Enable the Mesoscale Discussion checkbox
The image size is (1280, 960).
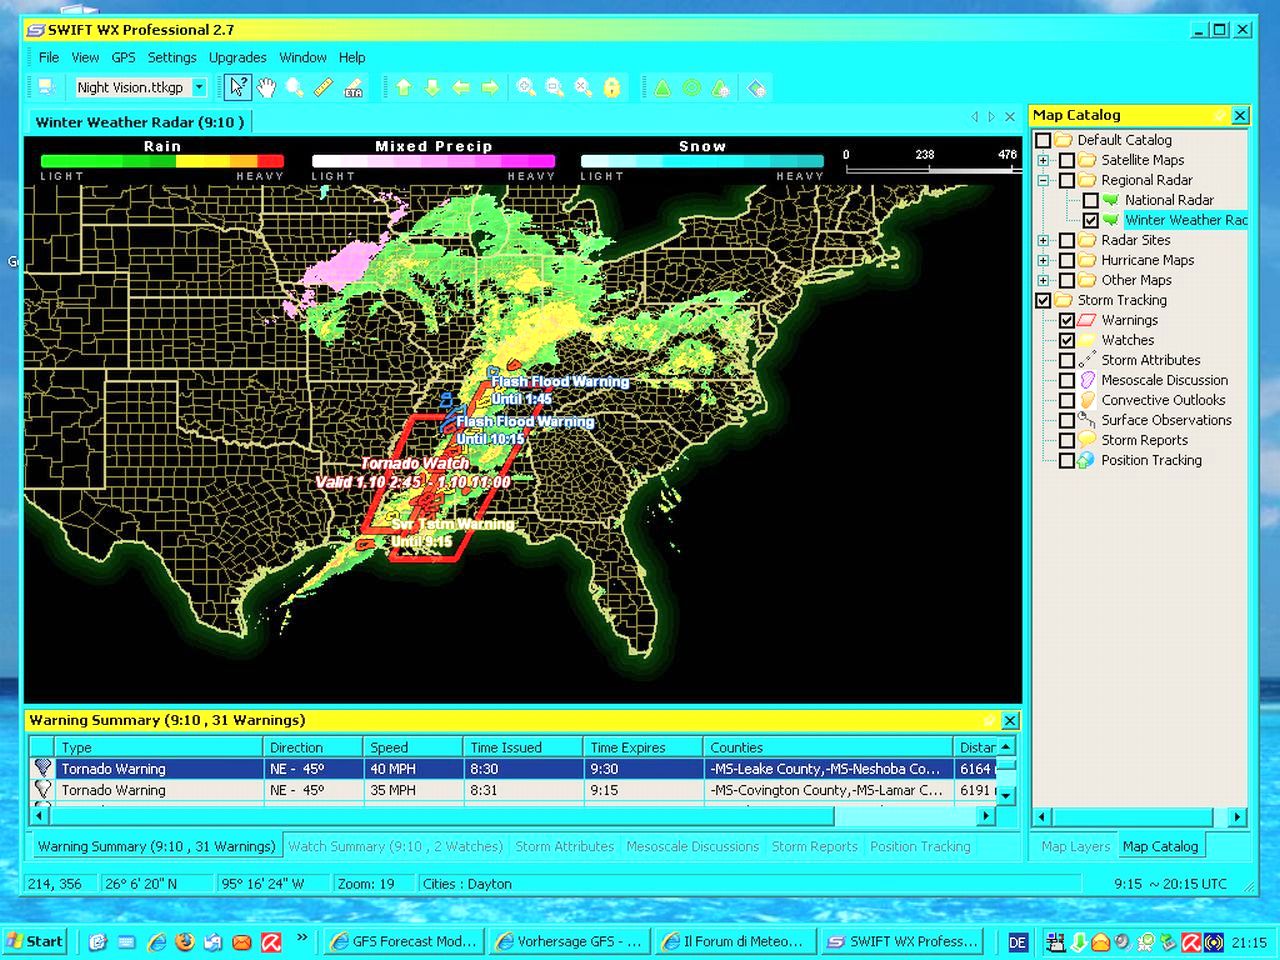click(1067, 380)
